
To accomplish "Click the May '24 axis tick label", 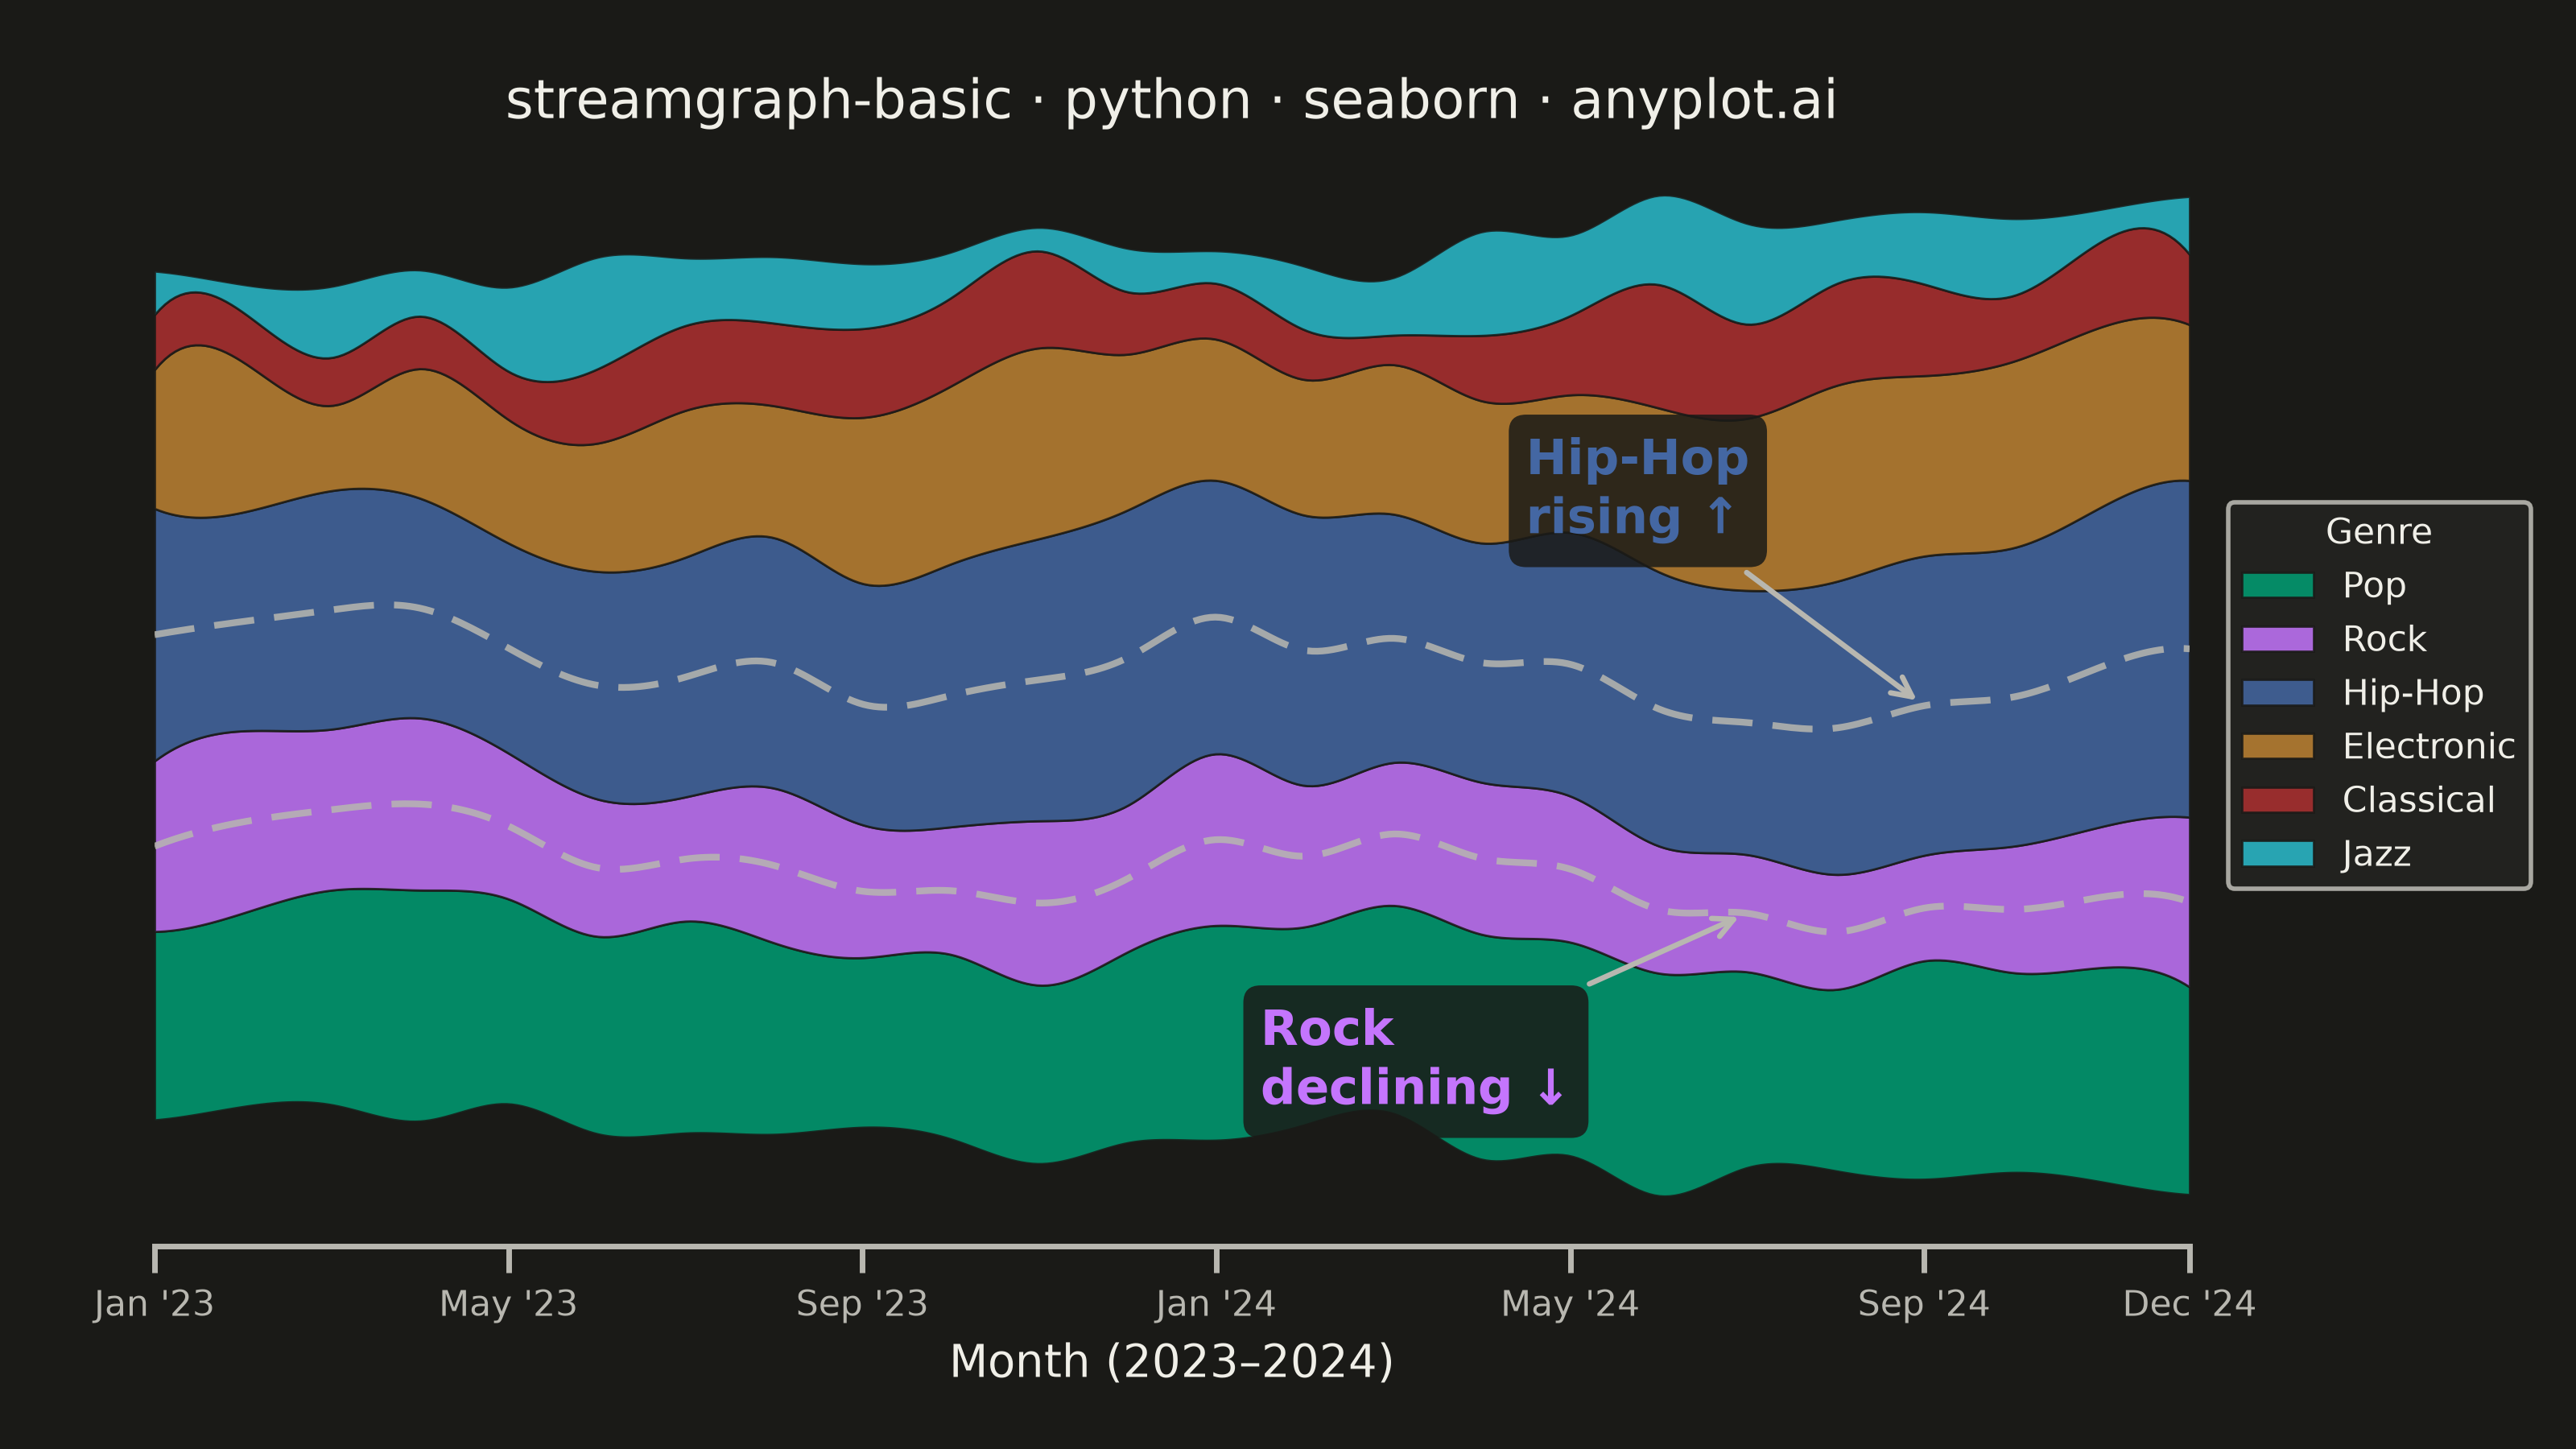I will (x=1570, y=1304).
